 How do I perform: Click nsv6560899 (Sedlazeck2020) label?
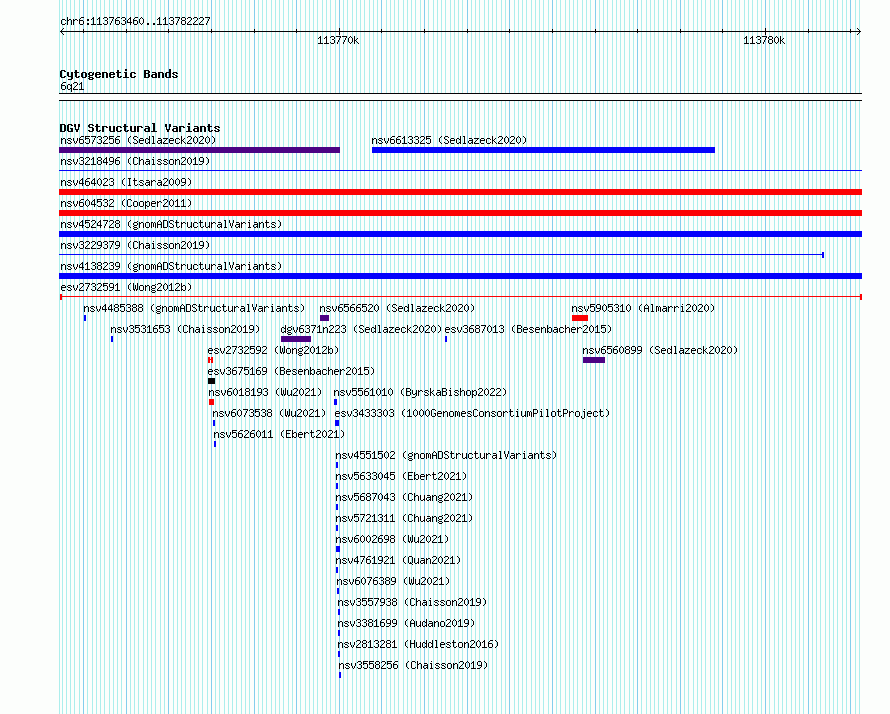(x=660, y=350)
